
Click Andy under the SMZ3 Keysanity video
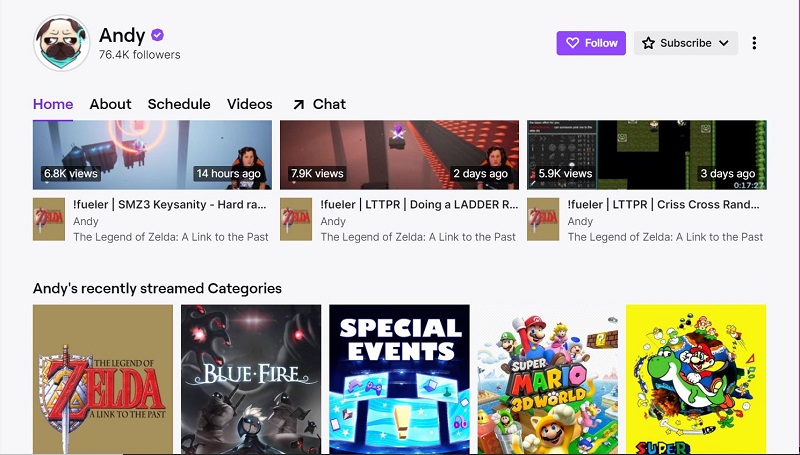pyautogui.click(x=86, y=221)
